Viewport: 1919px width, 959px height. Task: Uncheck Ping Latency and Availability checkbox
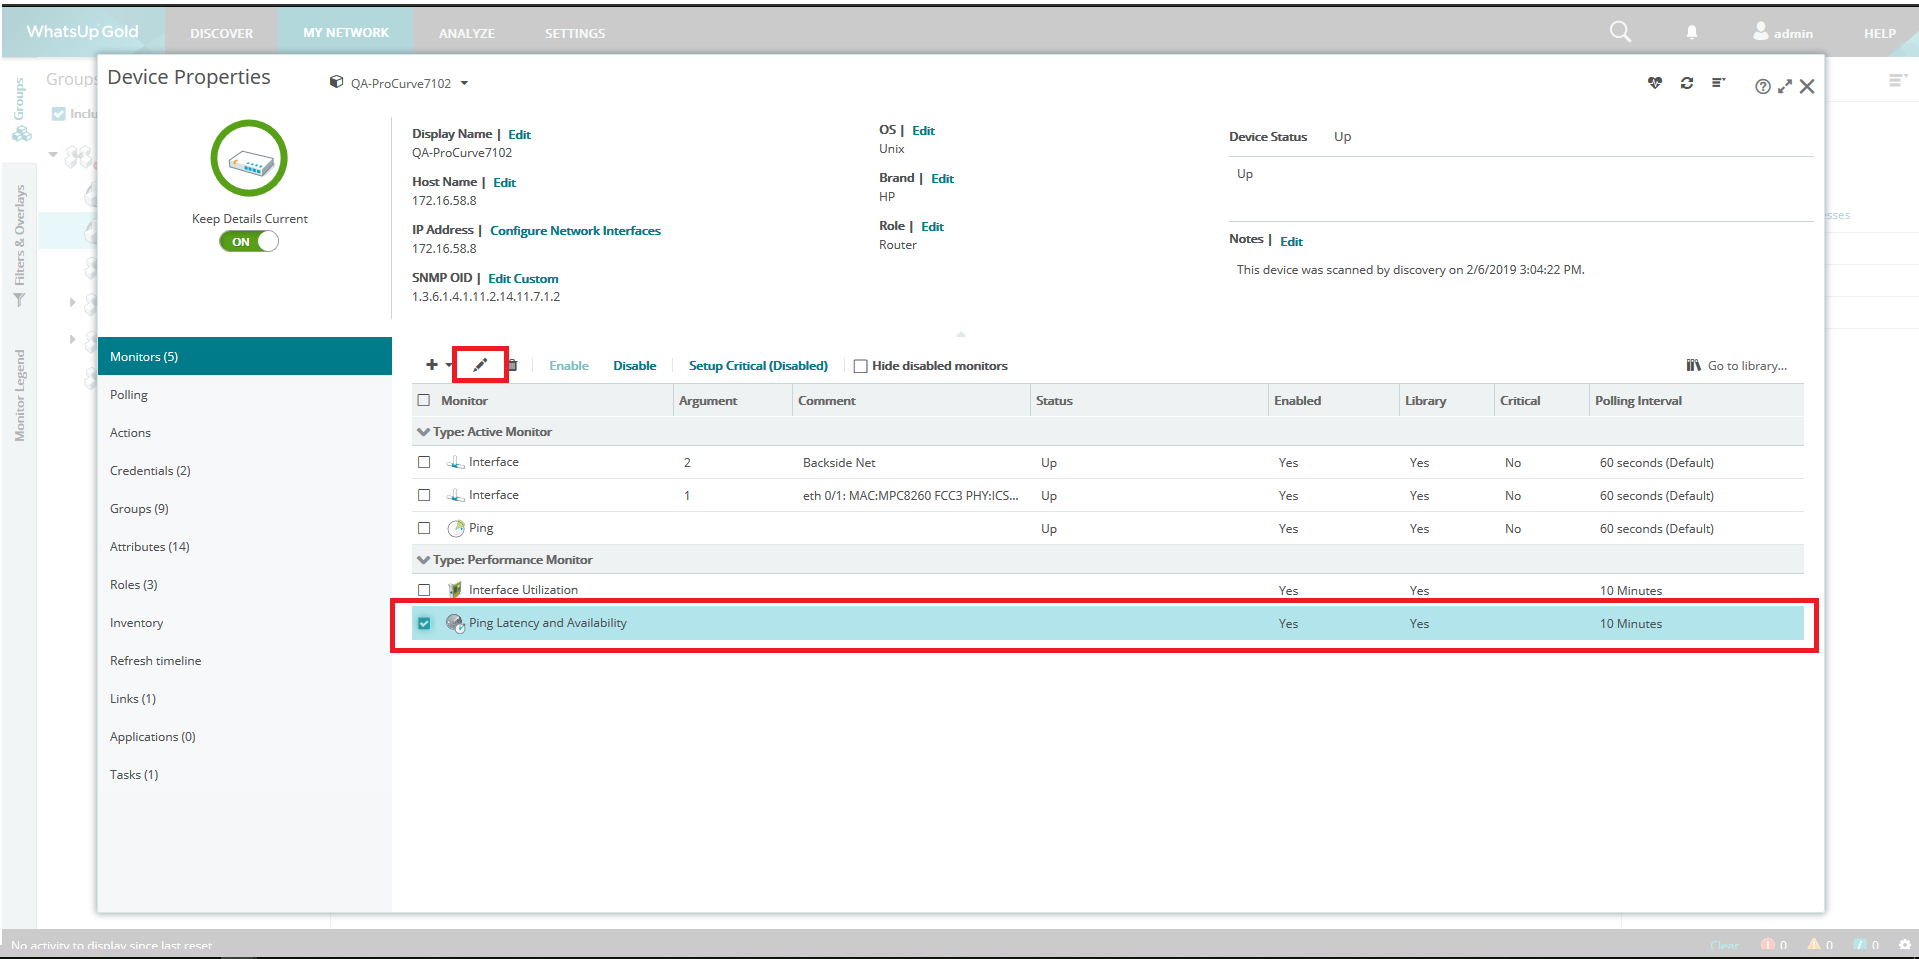pos(424,623)
